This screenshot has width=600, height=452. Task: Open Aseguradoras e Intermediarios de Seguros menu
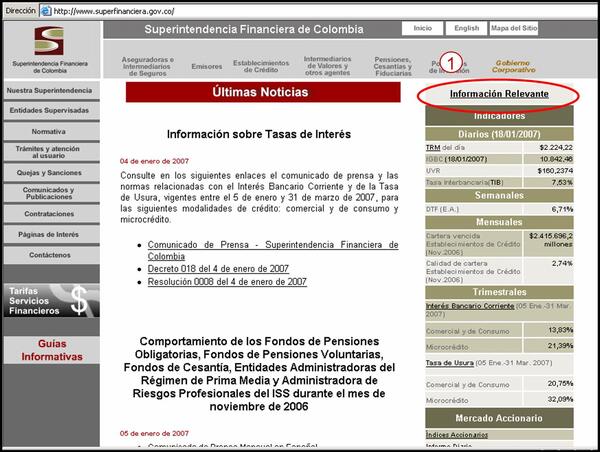[x=146, y=65]
